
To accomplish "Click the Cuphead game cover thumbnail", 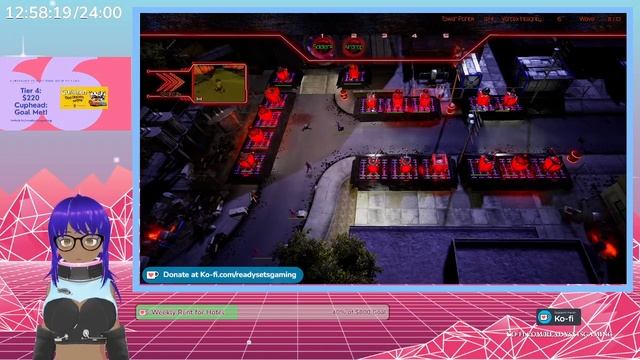I will (84, 98).
